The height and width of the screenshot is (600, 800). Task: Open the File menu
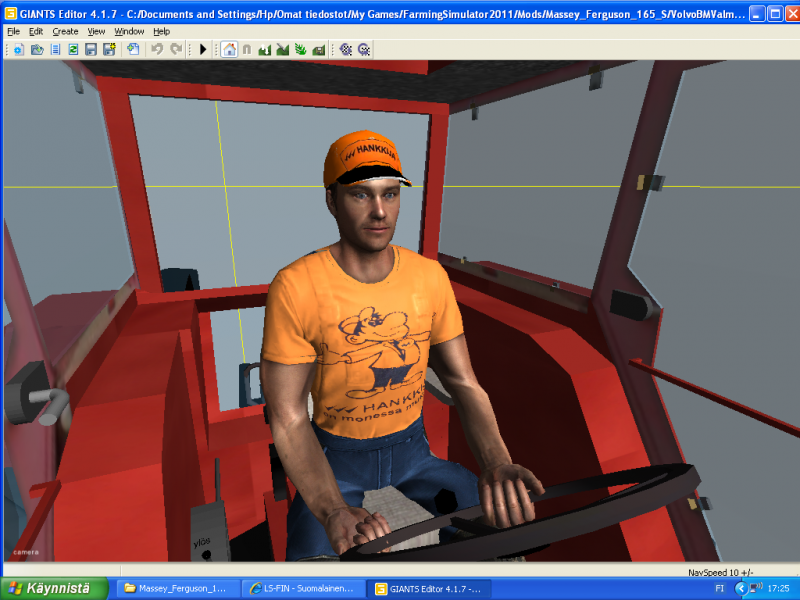click(13, 31)
